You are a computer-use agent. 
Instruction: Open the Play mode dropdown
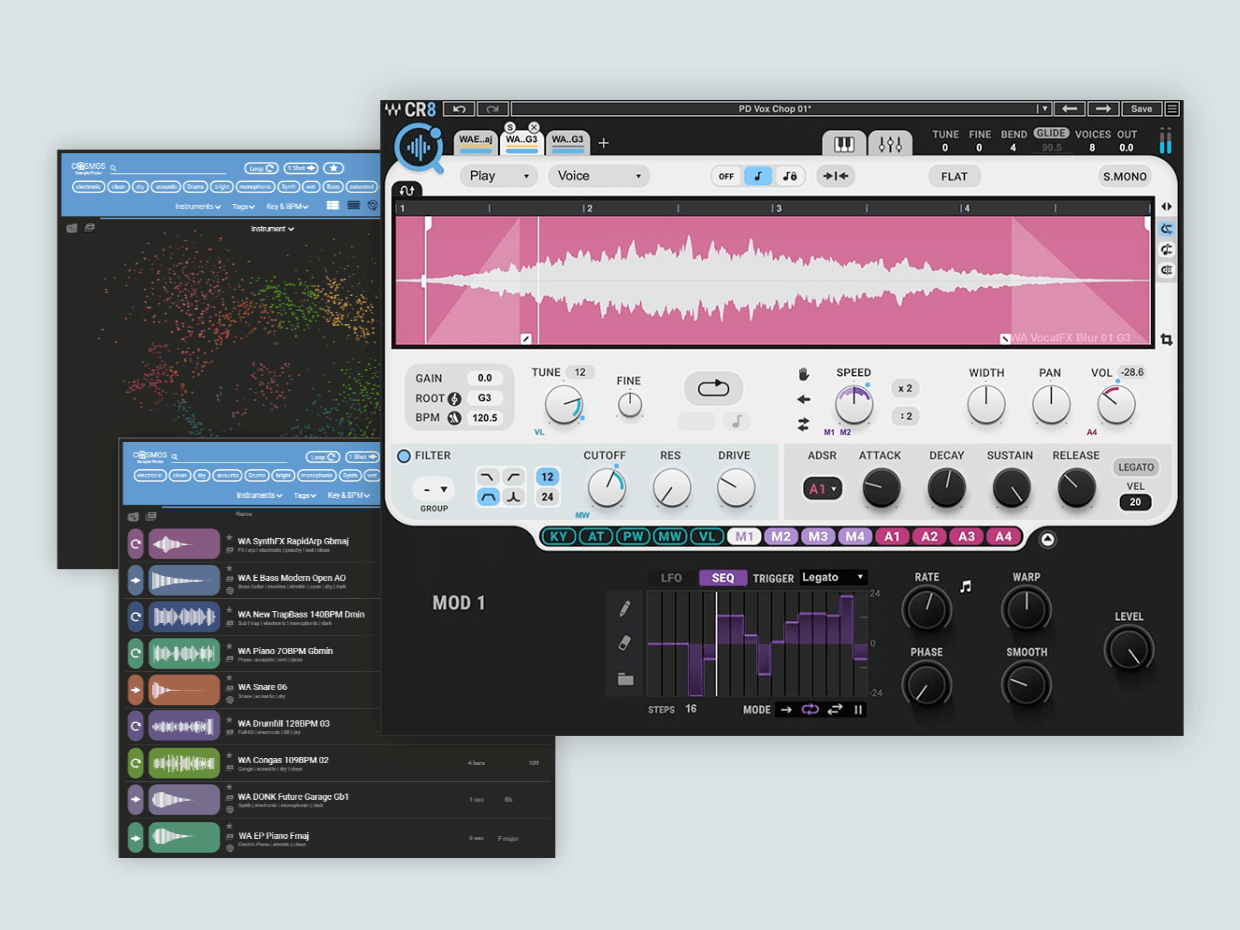(499, 176)
